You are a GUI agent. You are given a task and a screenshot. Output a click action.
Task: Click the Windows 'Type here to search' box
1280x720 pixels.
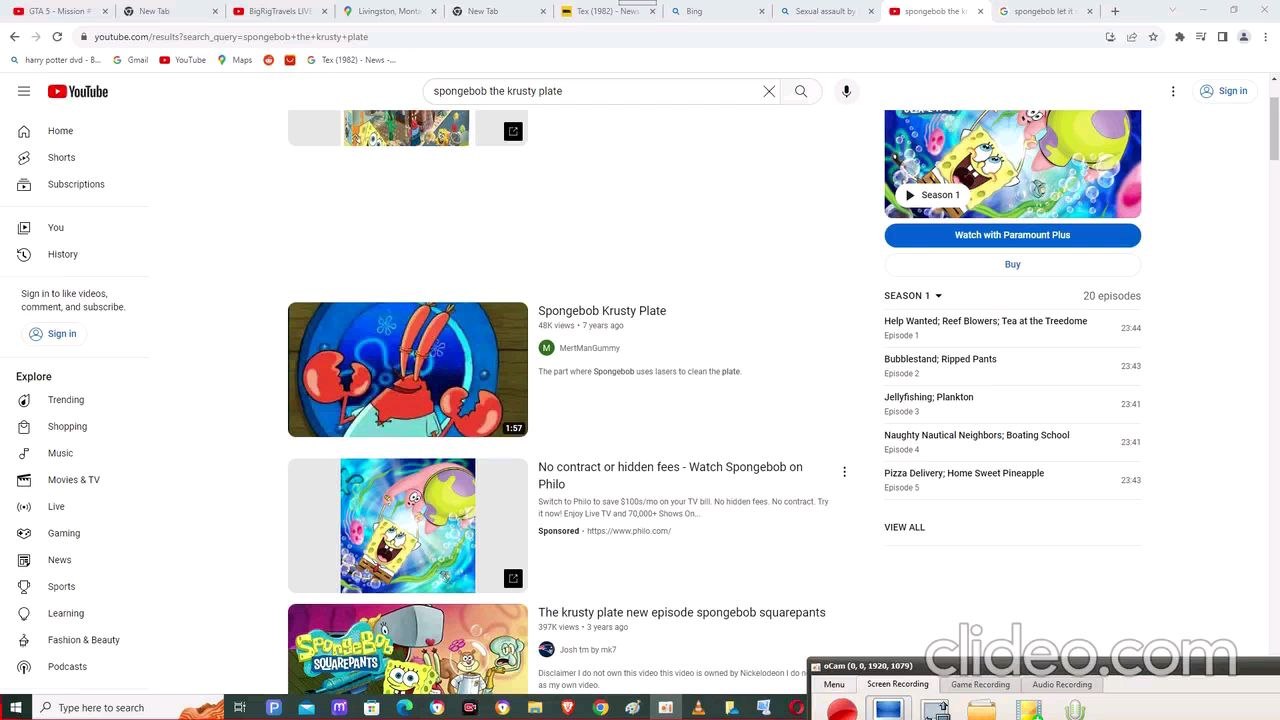tap(130, 707)
